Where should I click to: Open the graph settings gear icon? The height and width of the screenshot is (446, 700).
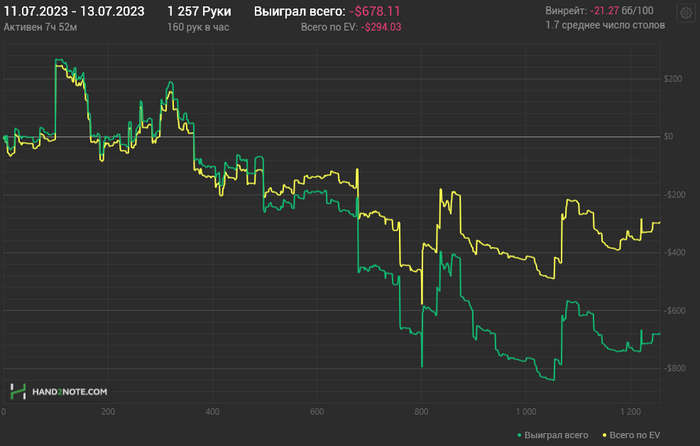point(686,13)
